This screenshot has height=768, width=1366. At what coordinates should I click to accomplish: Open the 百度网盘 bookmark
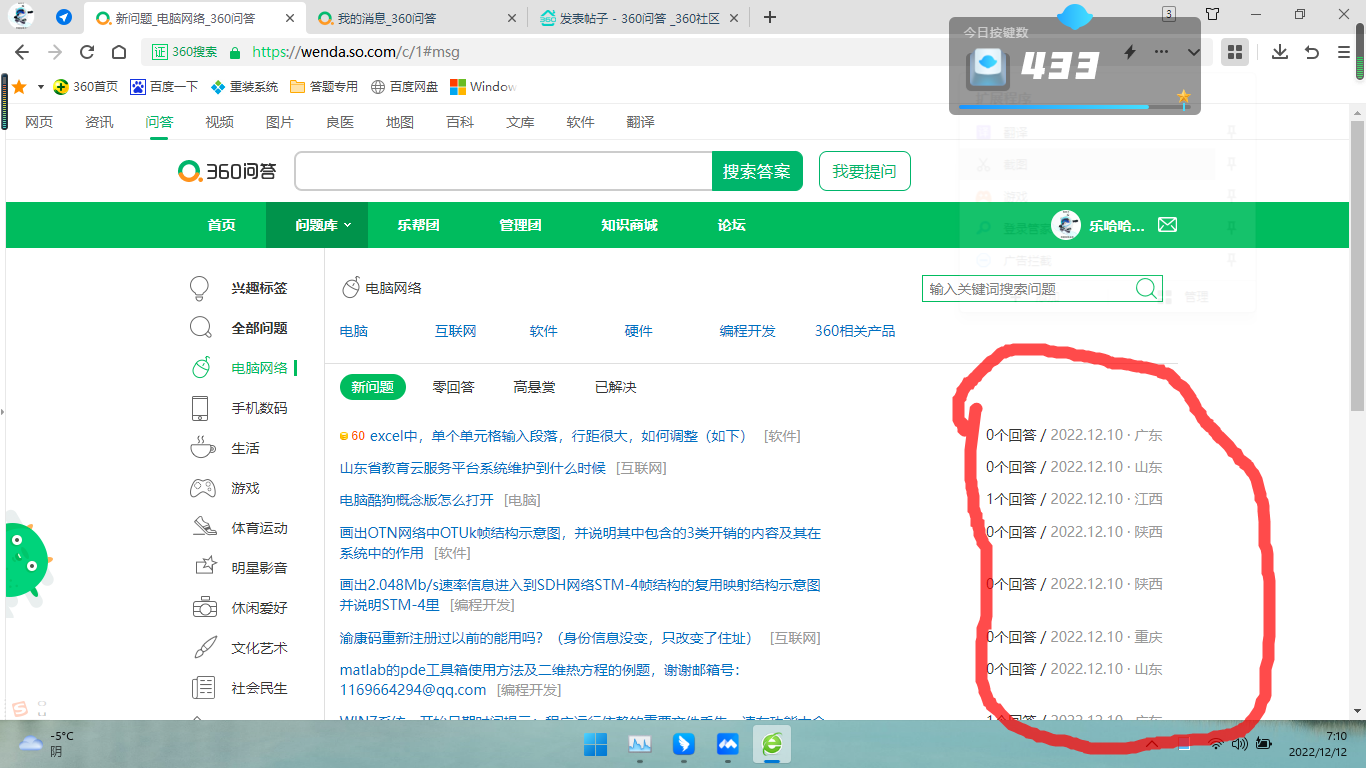[404, 87]
